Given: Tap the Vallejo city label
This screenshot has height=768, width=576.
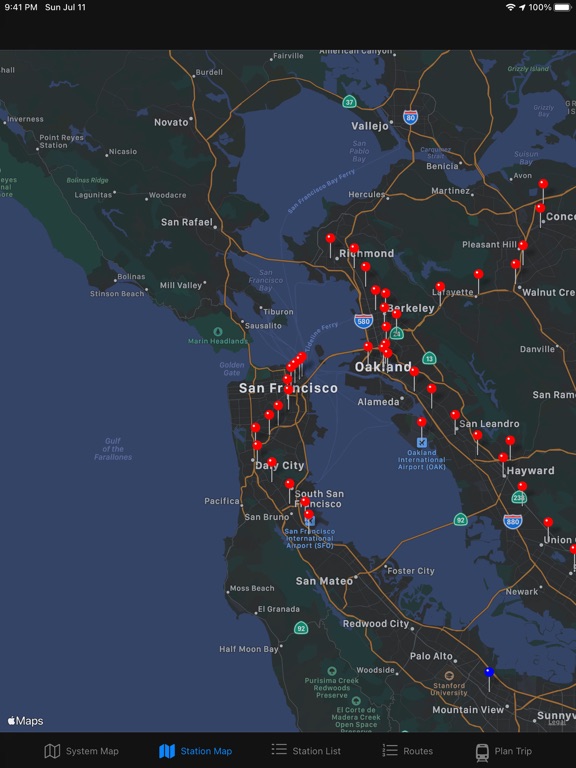Looking at the screenshot, I should 370,126.
